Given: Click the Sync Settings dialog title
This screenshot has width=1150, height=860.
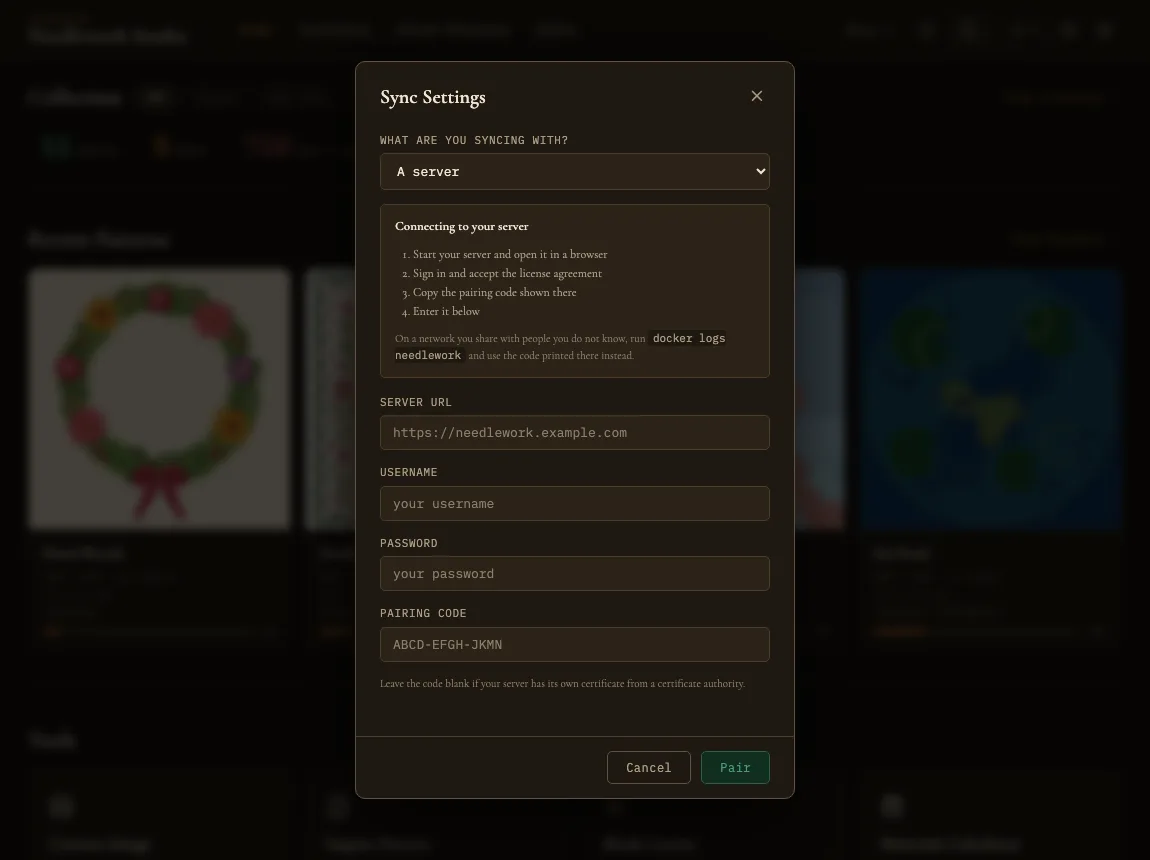Looking at the screenshot, I should pyautogui.click(x=433, y=98).
